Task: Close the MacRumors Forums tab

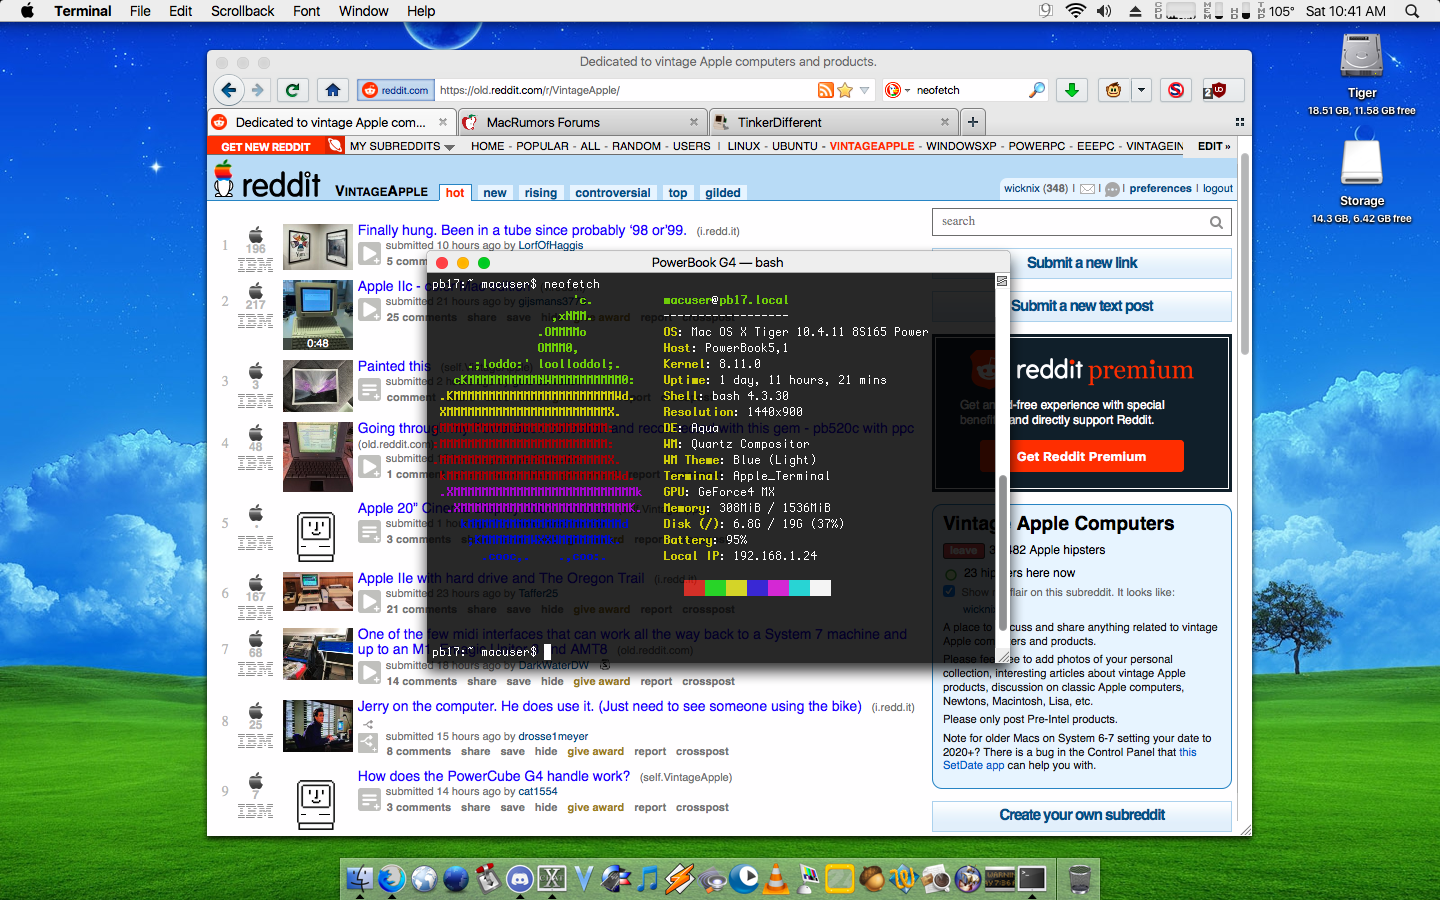Action: [x=694, y=122]
